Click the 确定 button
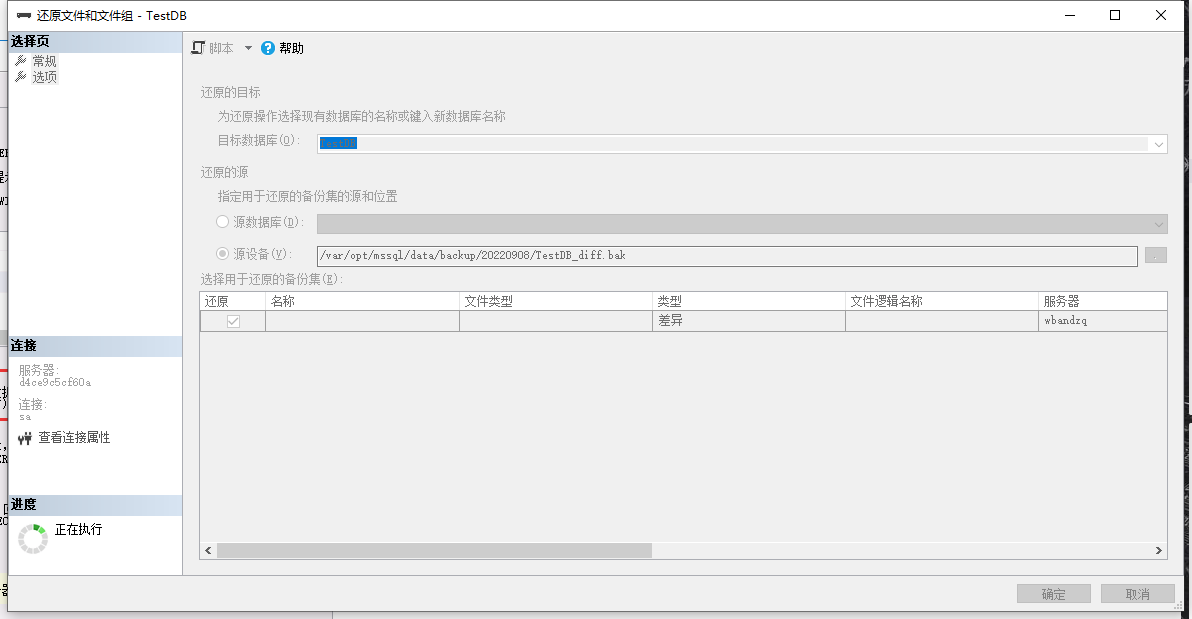Image resolution: width=1192 pixels, height=619 pixels. click(x=1054, y=594)
